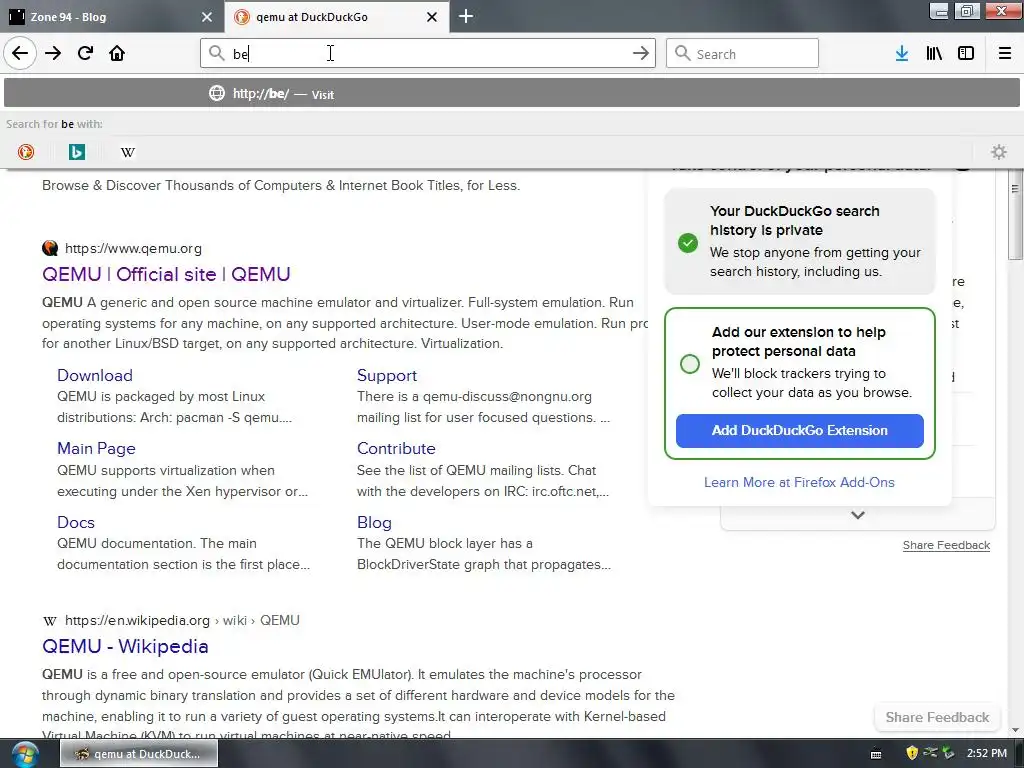Viewport: 1024px width, 768px height.
Task: Click the https://www.qemu.org URL text
Action: coord(133,248)
